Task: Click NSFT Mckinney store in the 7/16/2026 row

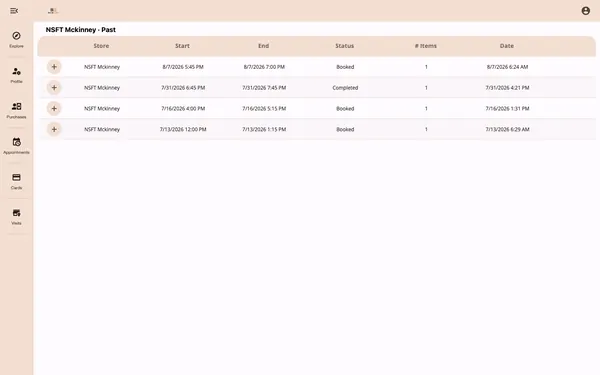Action: click(x=102, y=108)
